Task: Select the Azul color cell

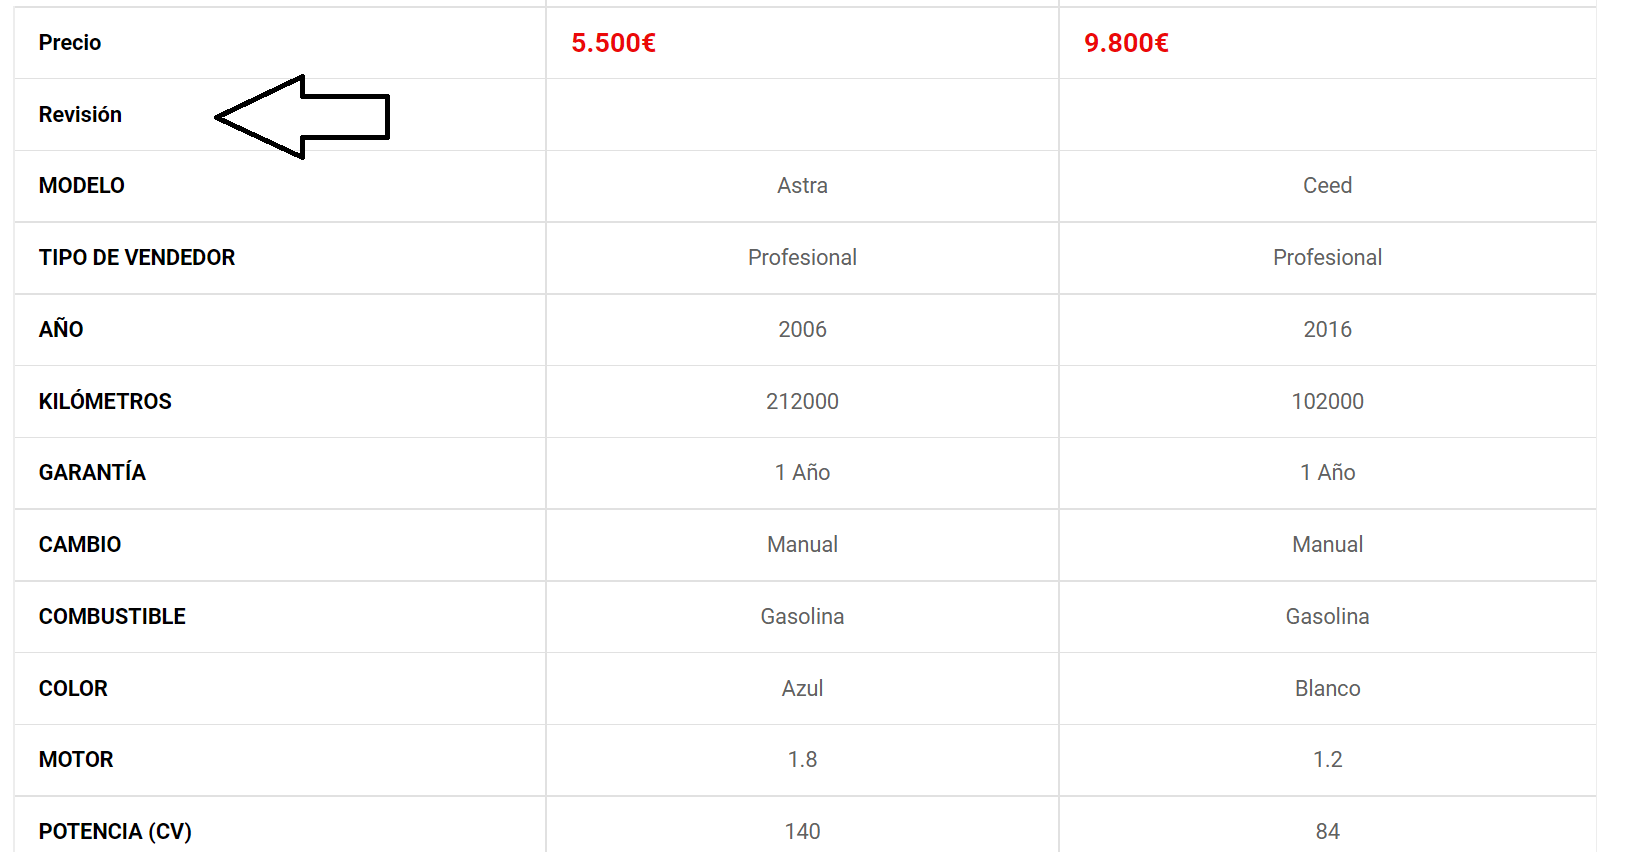Action: coord(802,689)
